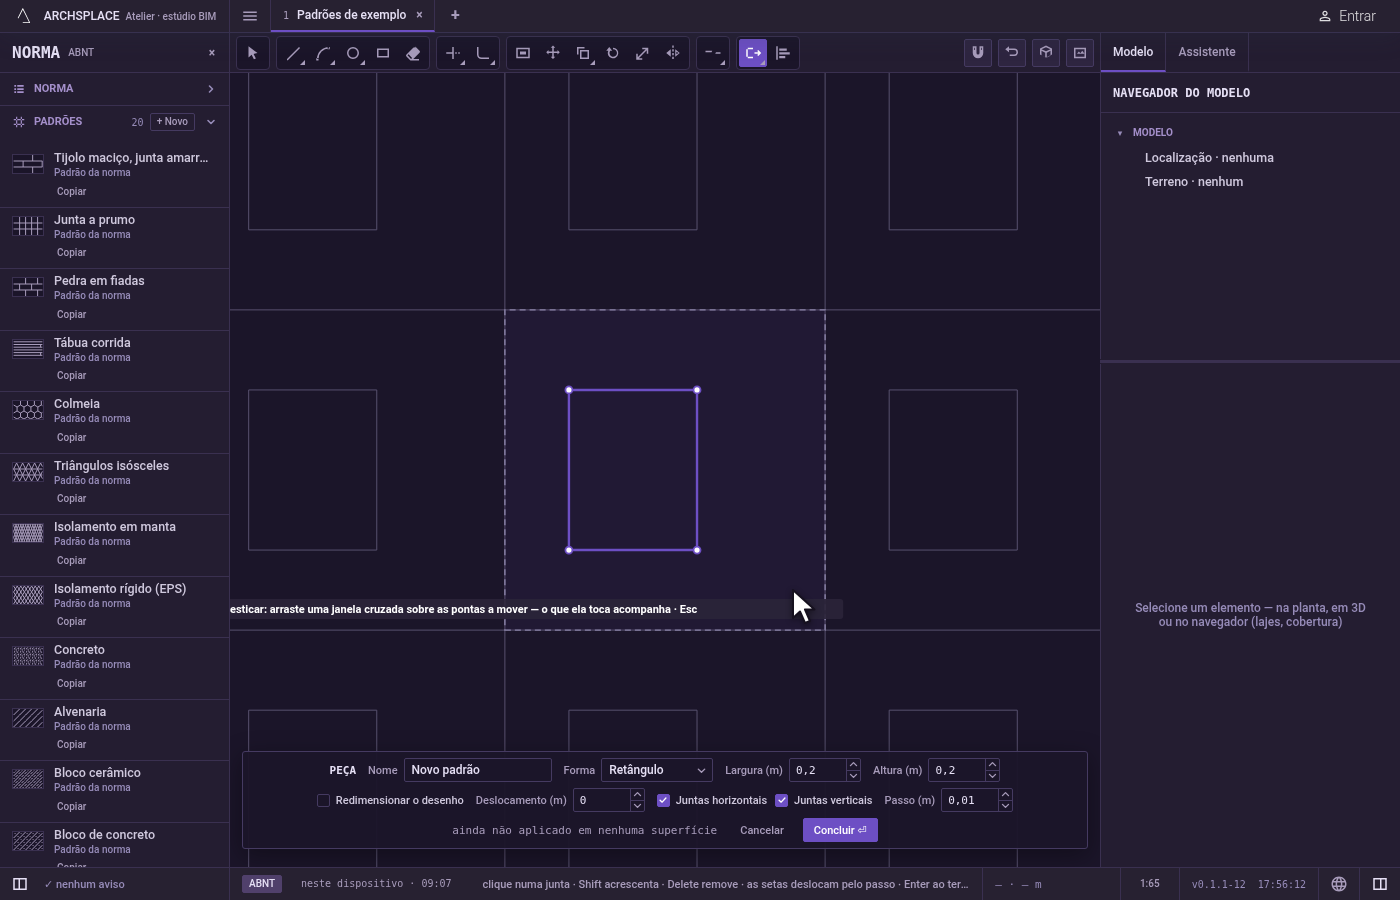Choose the eraser tool

(413, 53)
